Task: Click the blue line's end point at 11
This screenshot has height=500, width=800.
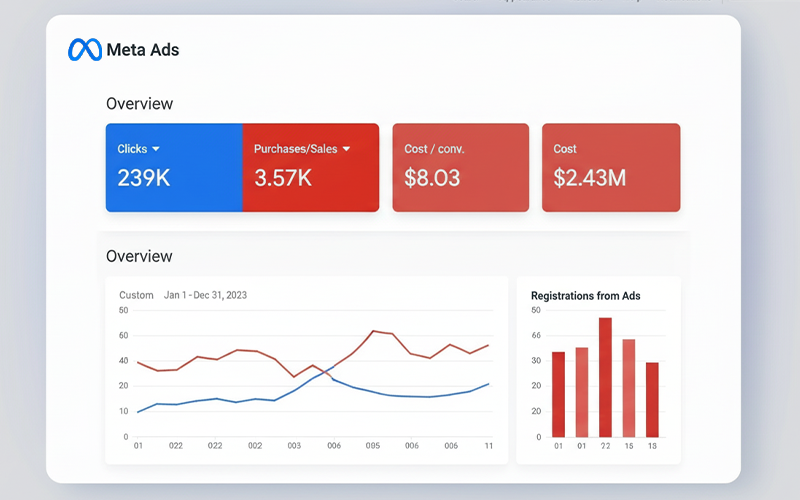Action: click(x=488, y=384)
